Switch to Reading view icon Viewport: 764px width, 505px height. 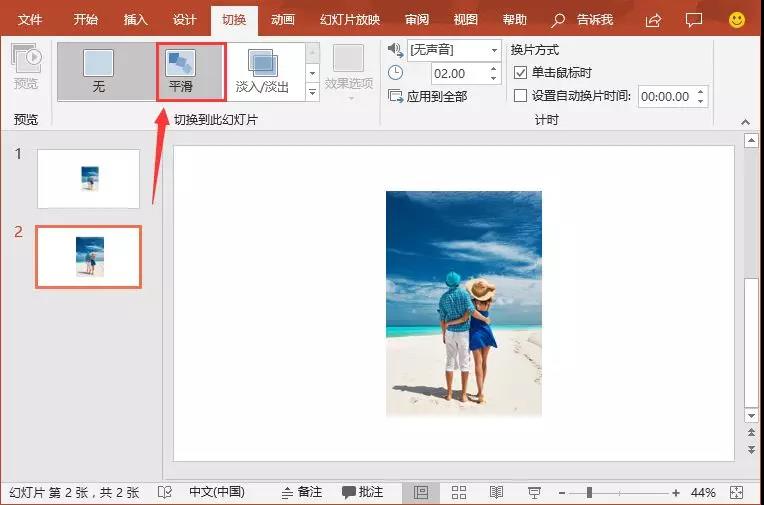pos(496,492)
